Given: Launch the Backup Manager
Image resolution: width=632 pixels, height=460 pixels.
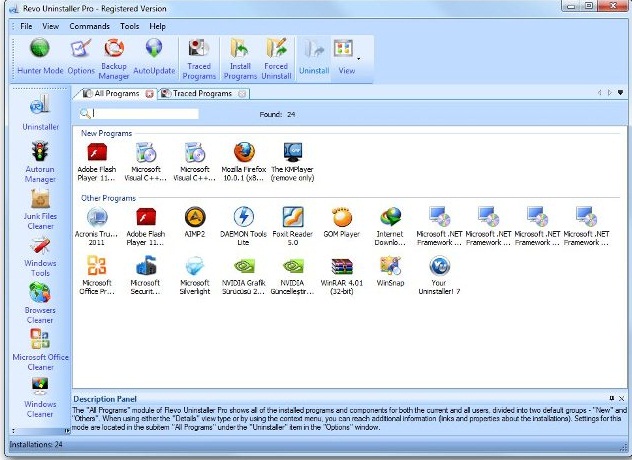Looking at the screenshot, I should click(114, 58).
